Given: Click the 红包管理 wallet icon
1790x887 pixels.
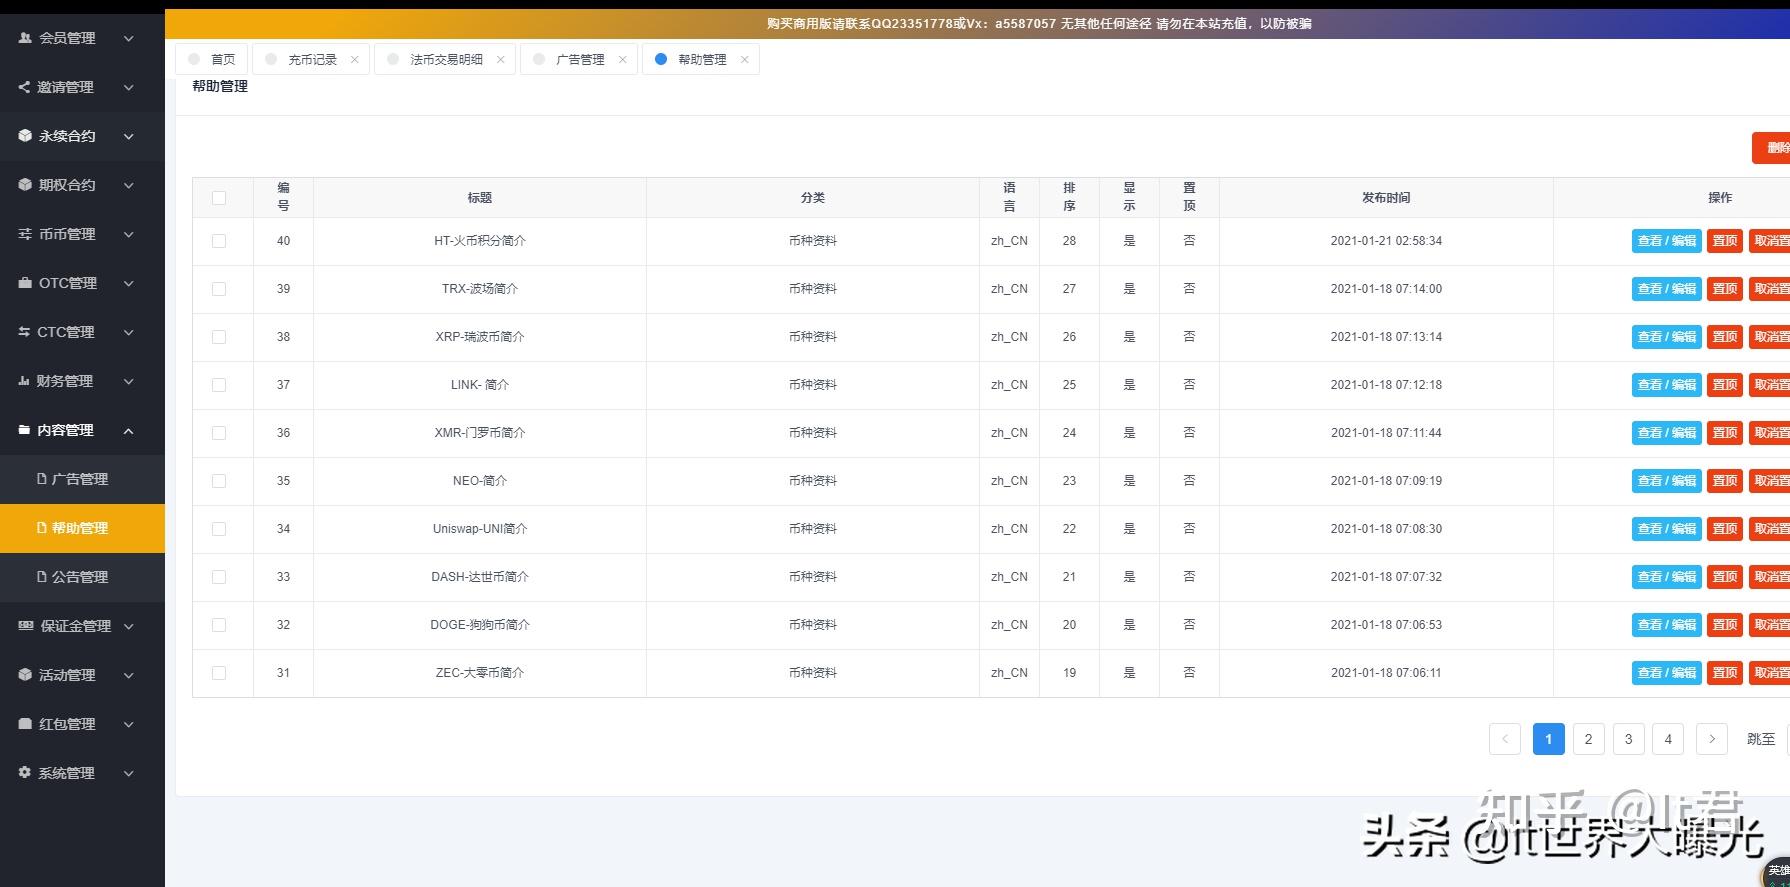Looking at the screenshot, I should coord(25,724).
